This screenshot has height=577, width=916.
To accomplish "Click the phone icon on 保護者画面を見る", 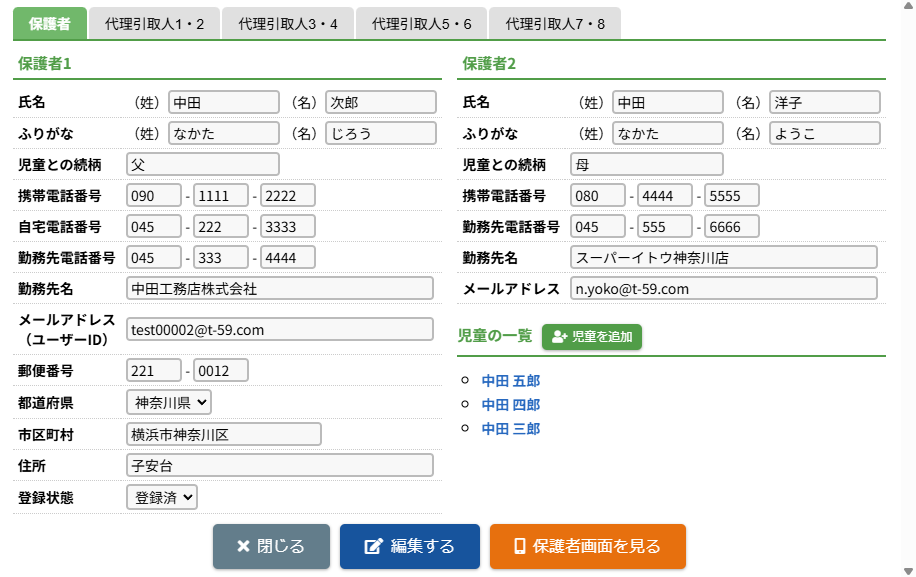I will tap(519, 546).
